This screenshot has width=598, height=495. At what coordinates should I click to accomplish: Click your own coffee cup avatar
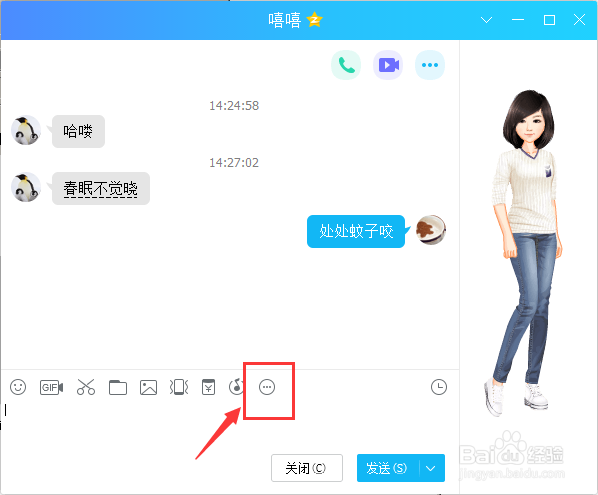coord(431,230)
